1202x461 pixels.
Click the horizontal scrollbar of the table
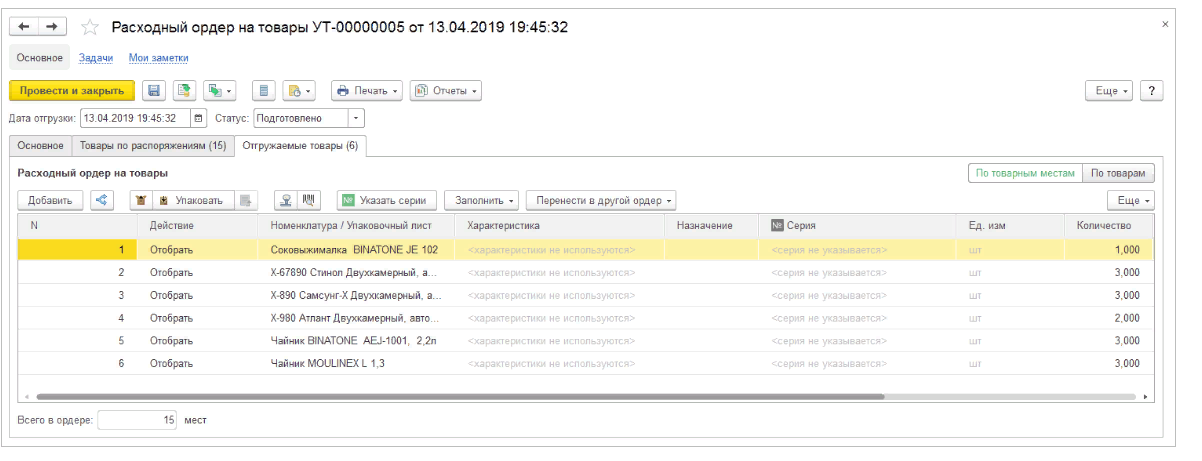tap(460, 397)
